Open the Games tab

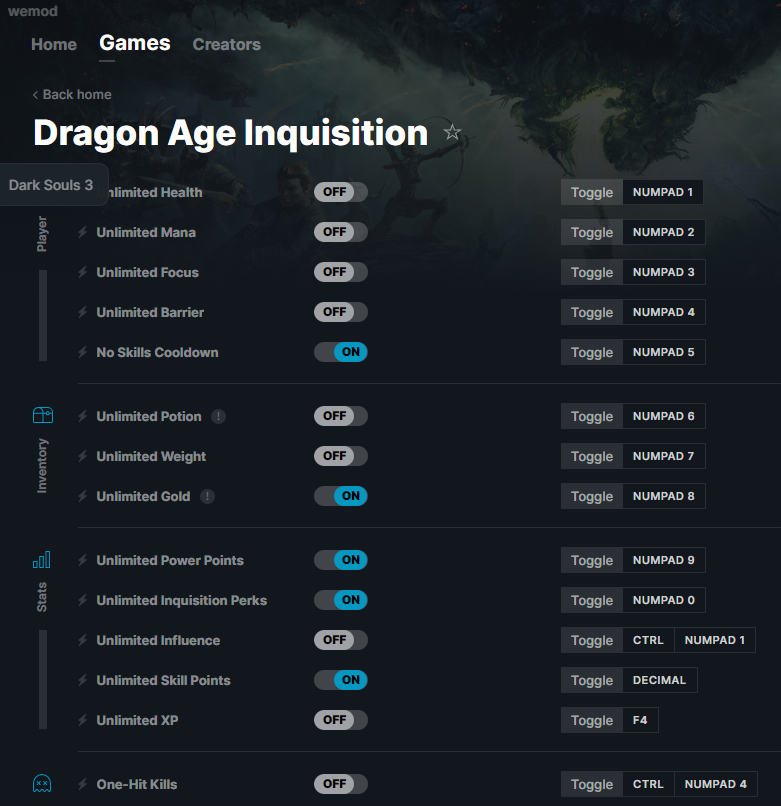click(x=135, y=43)
